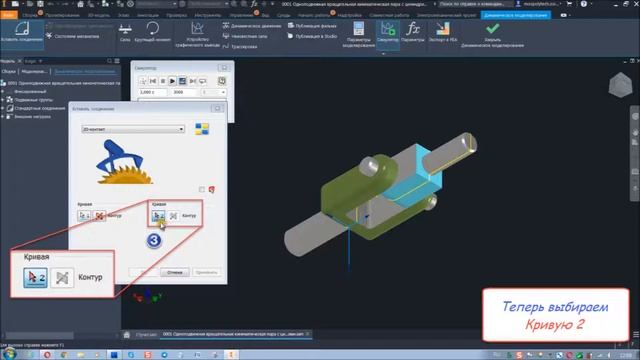This screenshot has width=640, height=360.
Task: Switch to the Collaboration ribbon tab
Action: [389, 15]
